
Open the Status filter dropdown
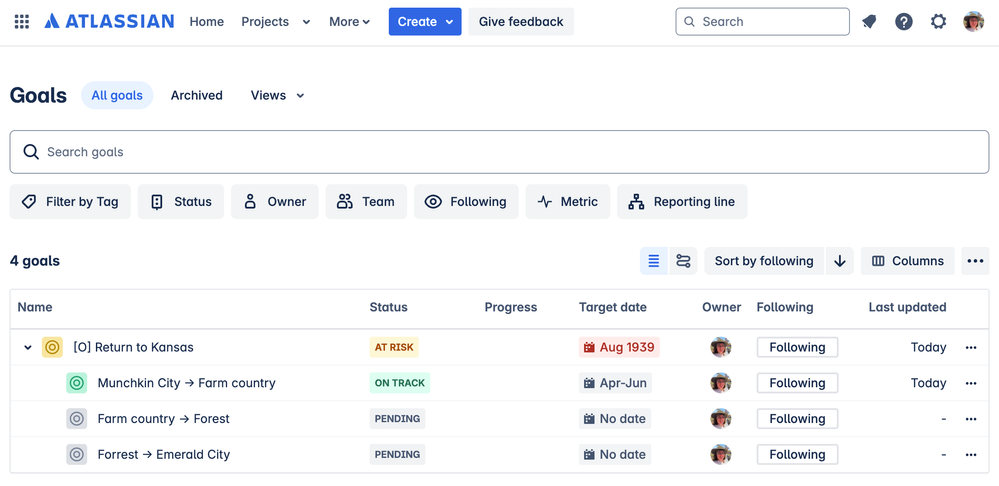[x=181, y=202]
